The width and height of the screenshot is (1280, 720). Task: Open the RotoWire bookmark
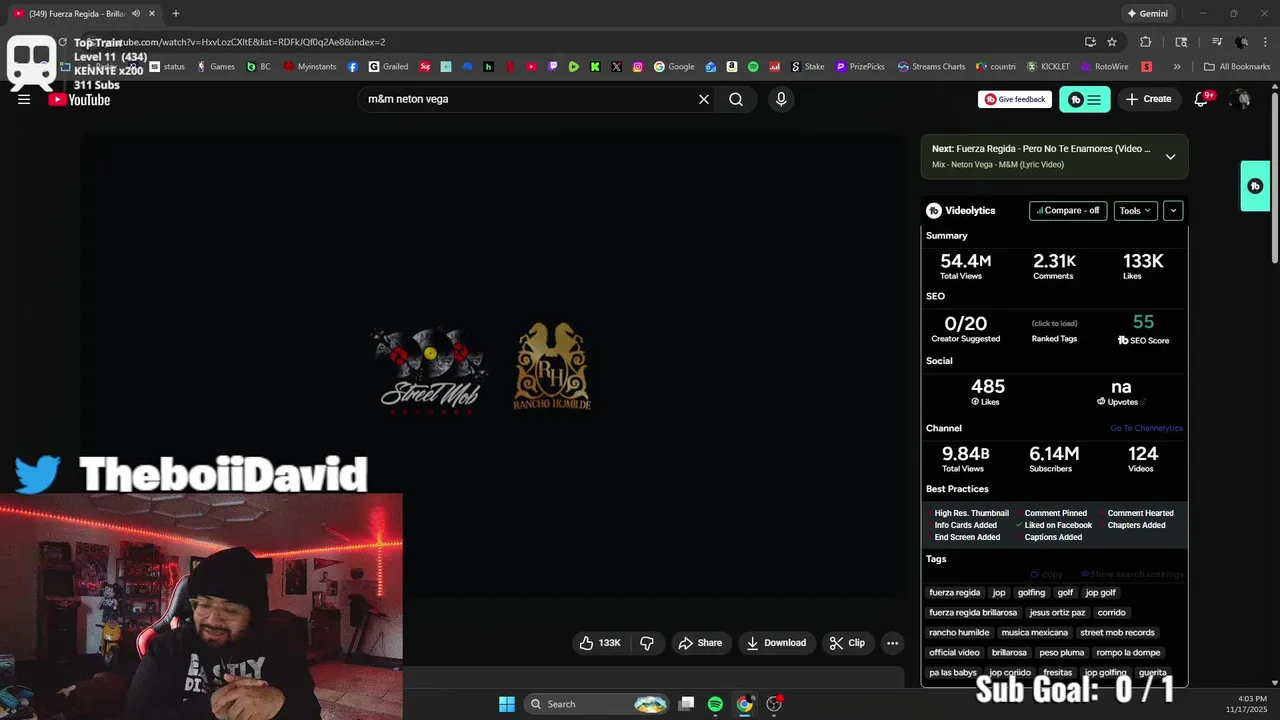tap(1105, 67)
